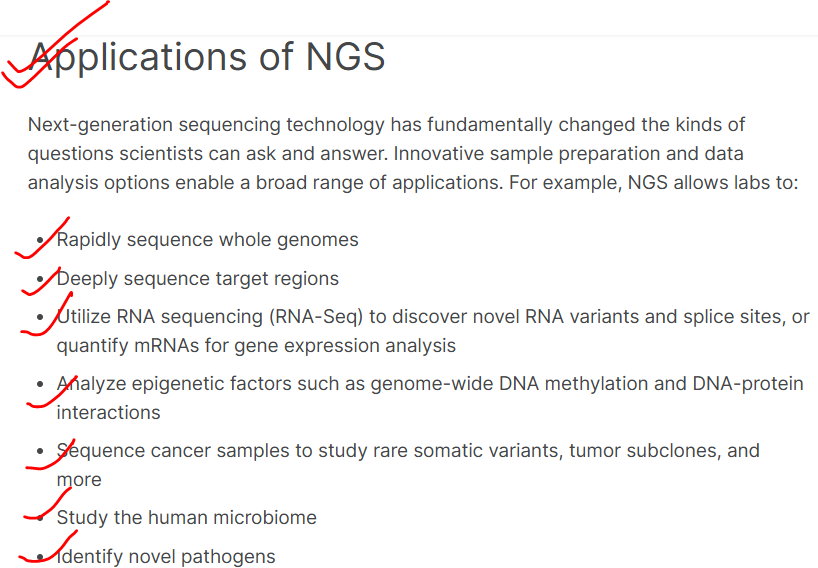The height and width of the screenshot is (568, 818).
Task: Click the Applications of NGS heading
Action: pyautogui.click(x=207, y=57)
